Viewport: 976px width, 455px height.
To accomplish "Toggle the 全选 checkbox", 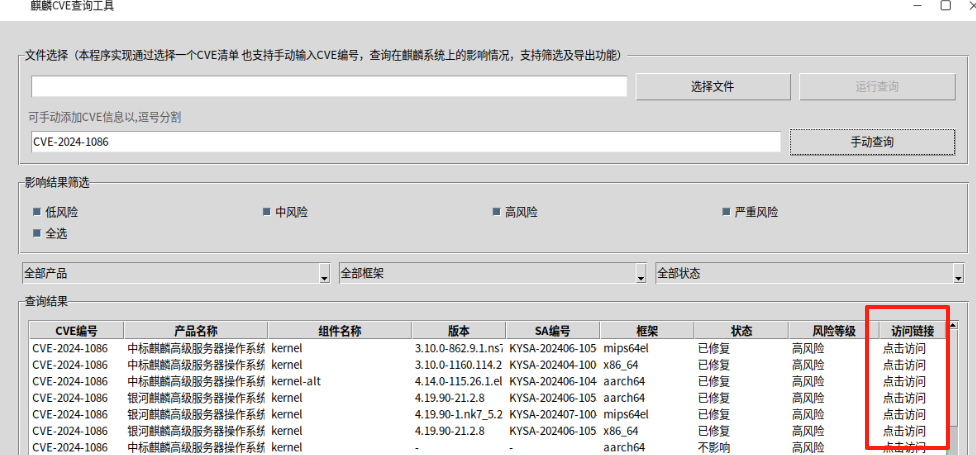I will pyautogui.click(x=50, y=234).
